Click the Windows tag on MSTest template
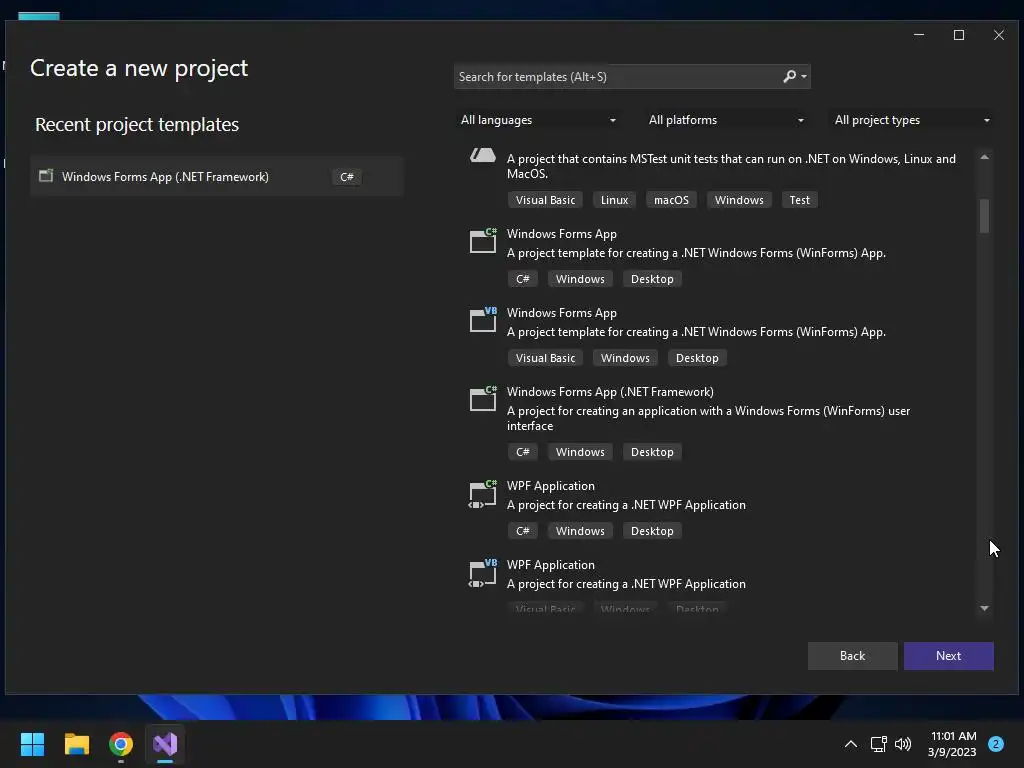 pos(739,200)
